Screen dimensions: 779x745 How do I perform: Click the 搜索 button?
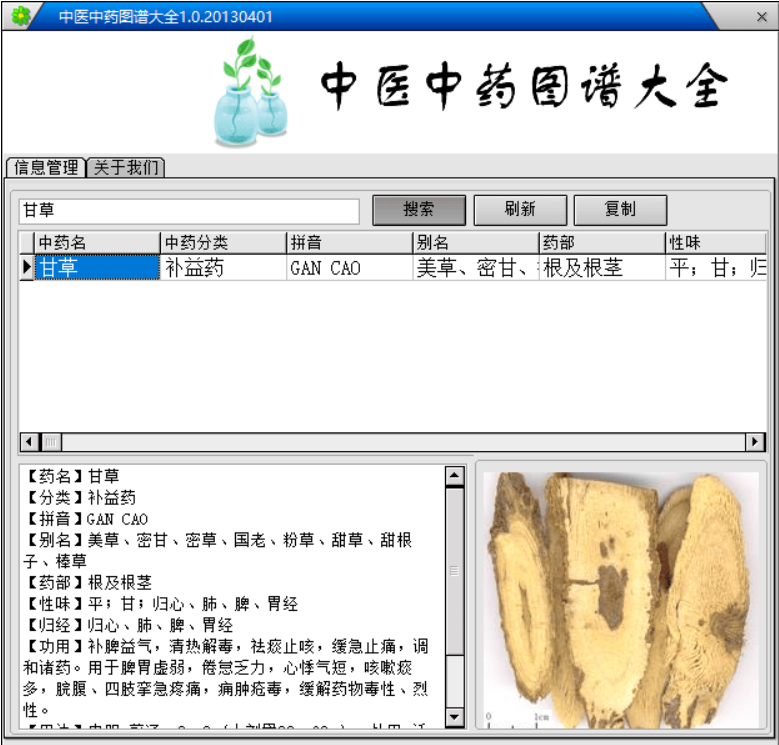[x=419, y=210]
